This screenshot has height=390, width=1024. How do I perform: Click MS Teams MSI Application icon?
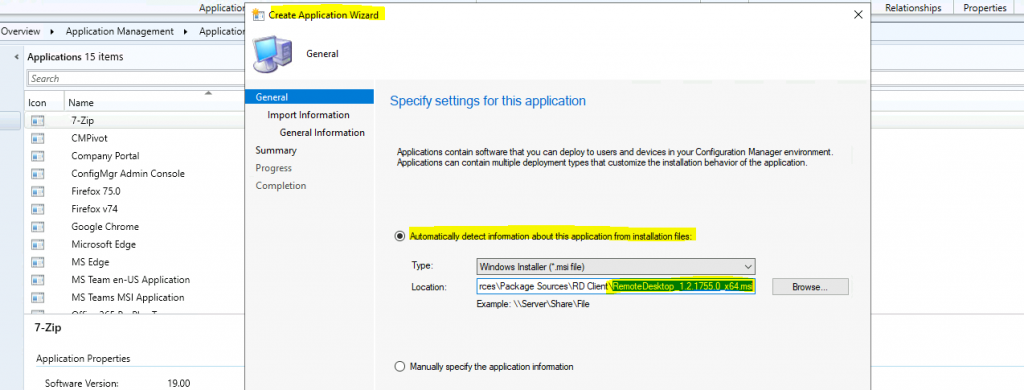tap(37, 297)
